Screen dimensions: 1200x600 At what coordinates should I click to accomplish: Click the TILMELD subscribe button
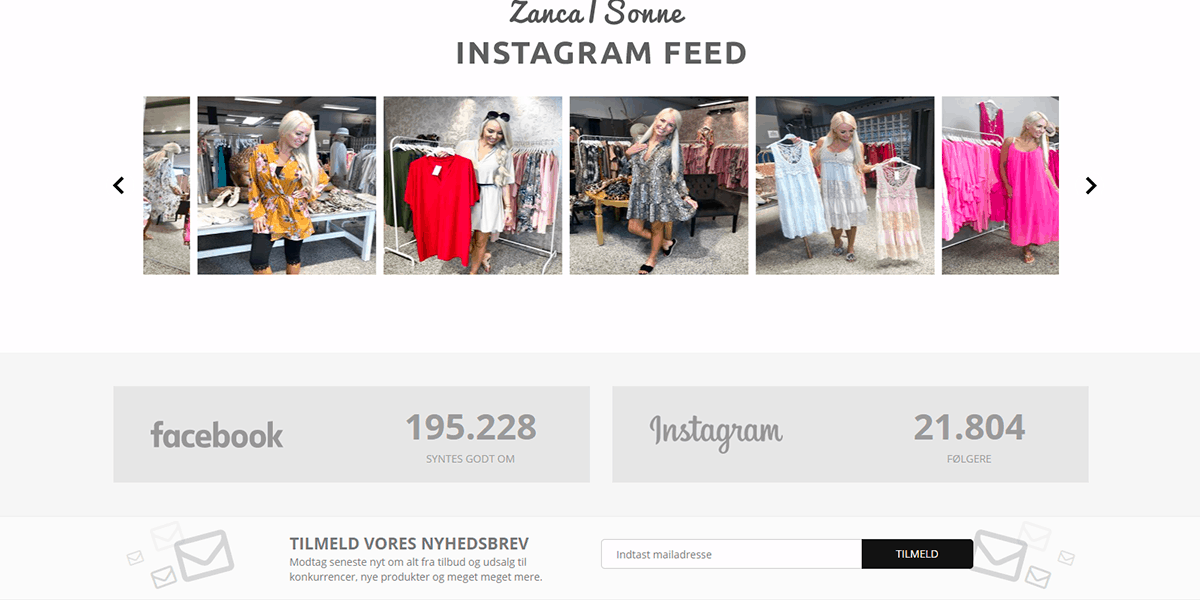[917, 554]
